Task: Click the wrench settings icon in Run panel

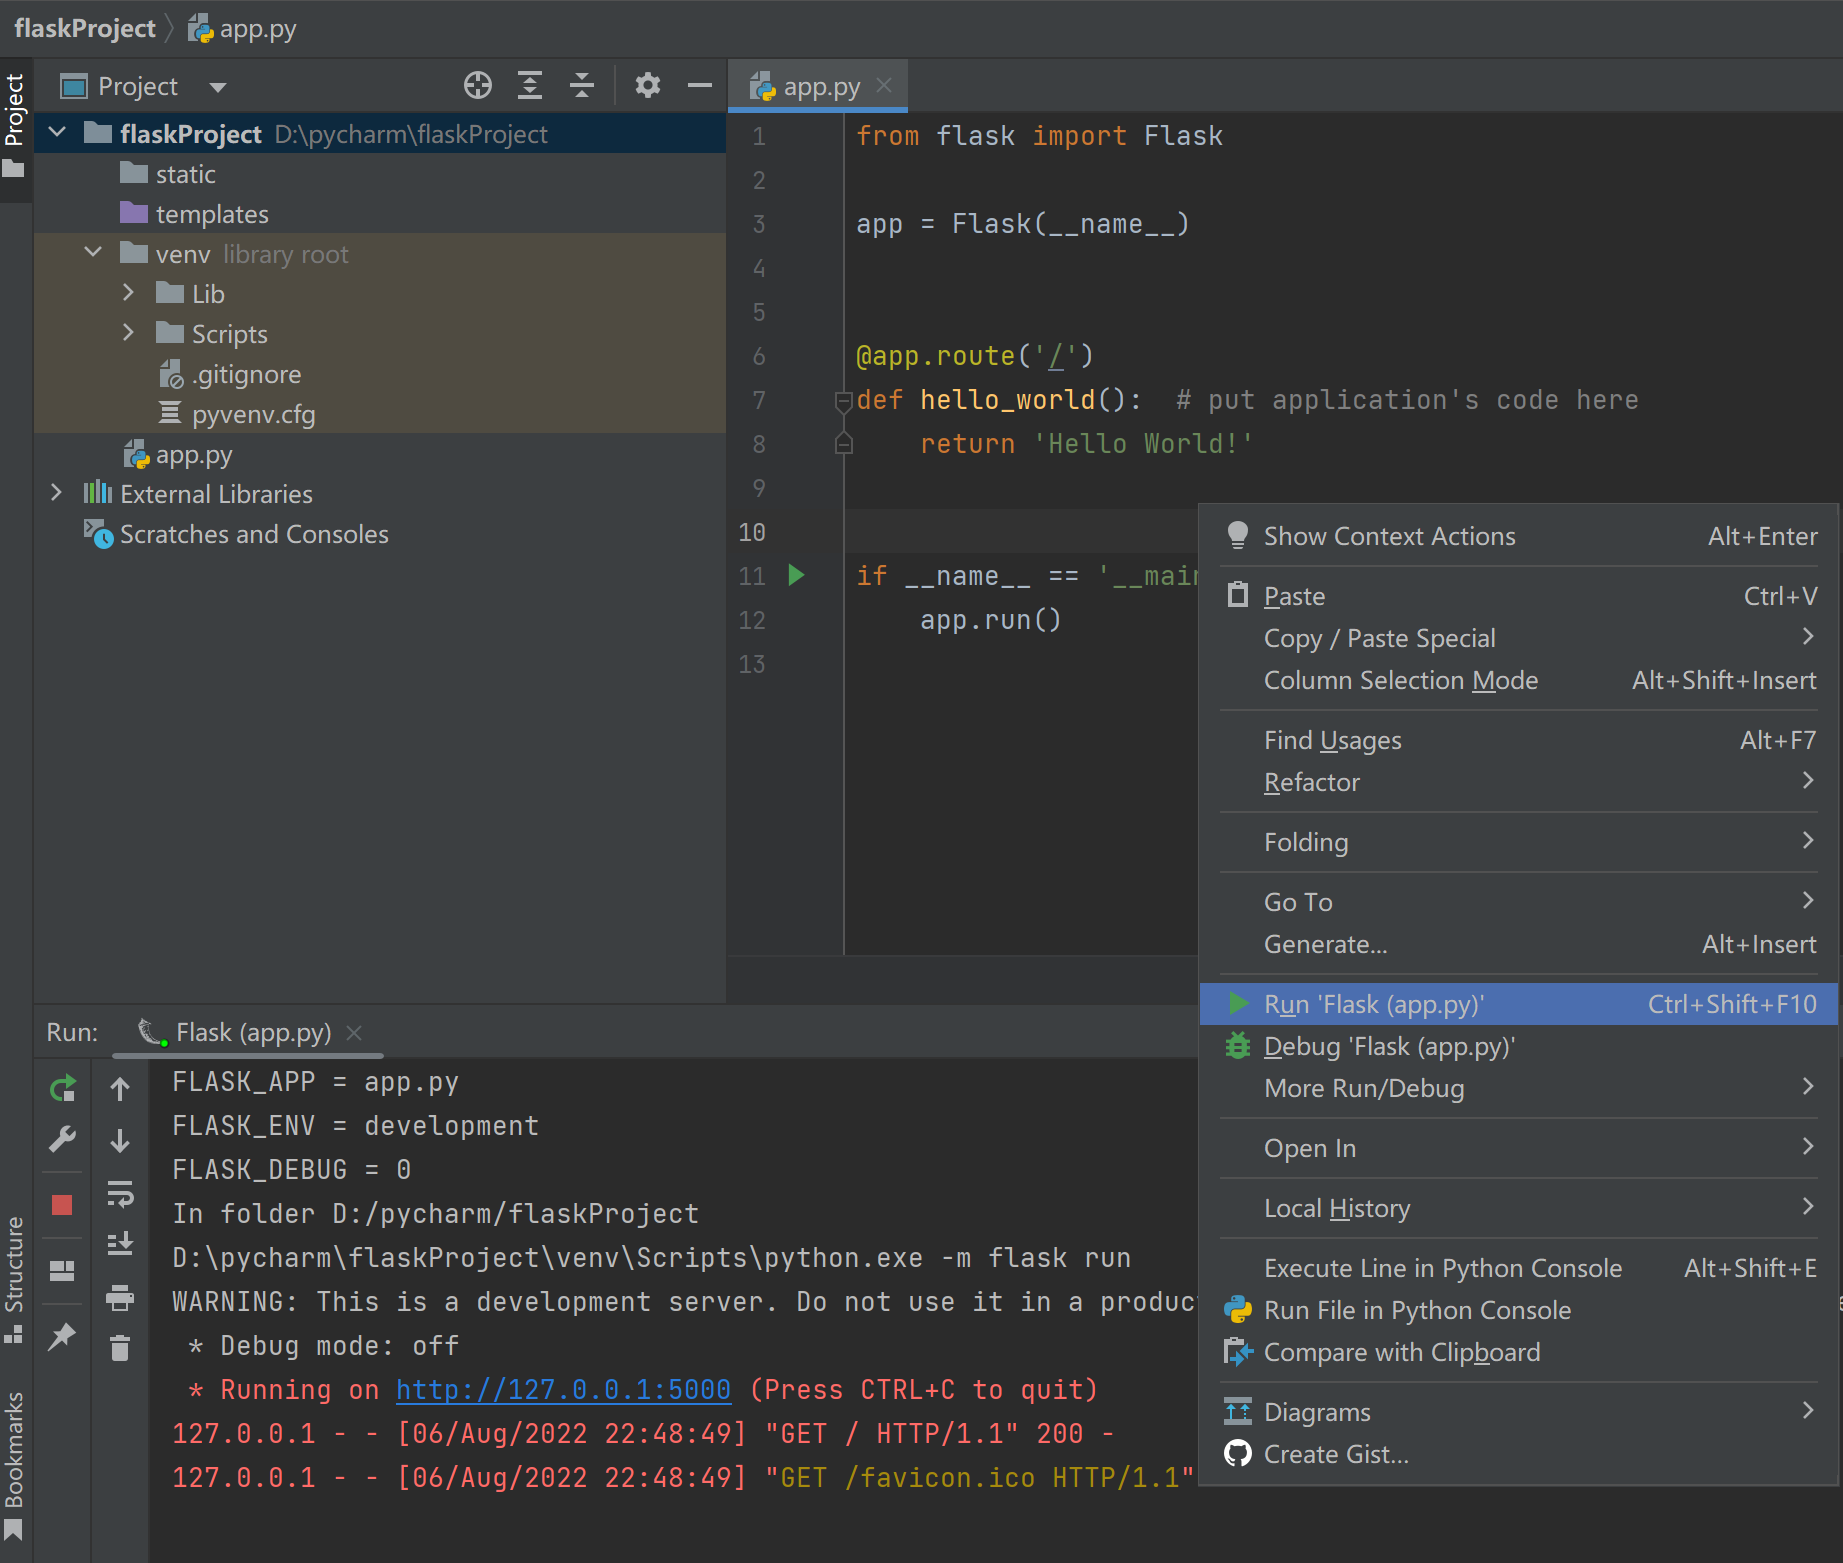Action: point(63,1139)
